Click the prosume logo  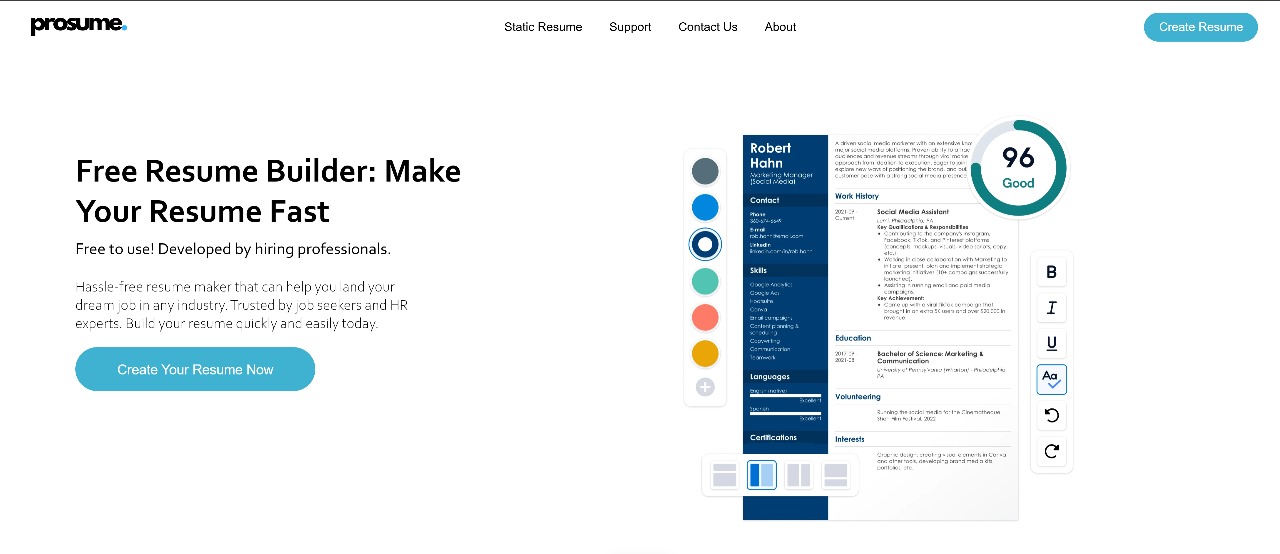coord(79,26)
